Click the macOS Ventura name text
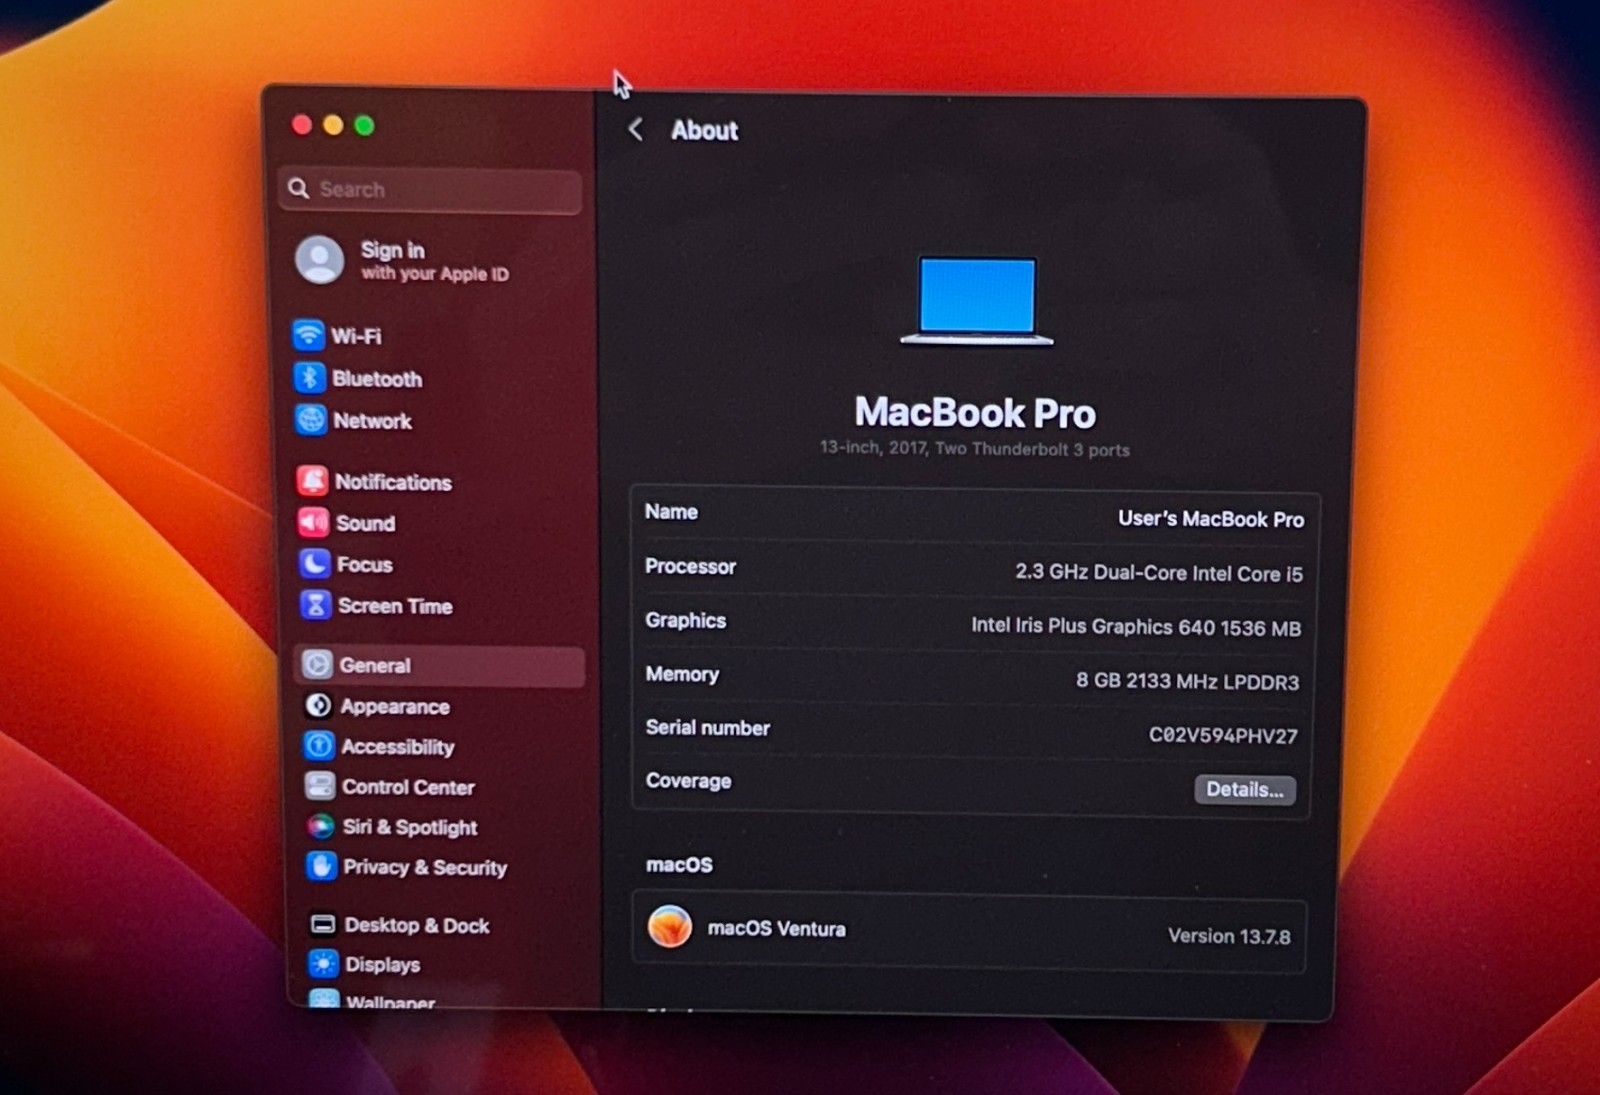1600x1095 pixels. (776, 928)
